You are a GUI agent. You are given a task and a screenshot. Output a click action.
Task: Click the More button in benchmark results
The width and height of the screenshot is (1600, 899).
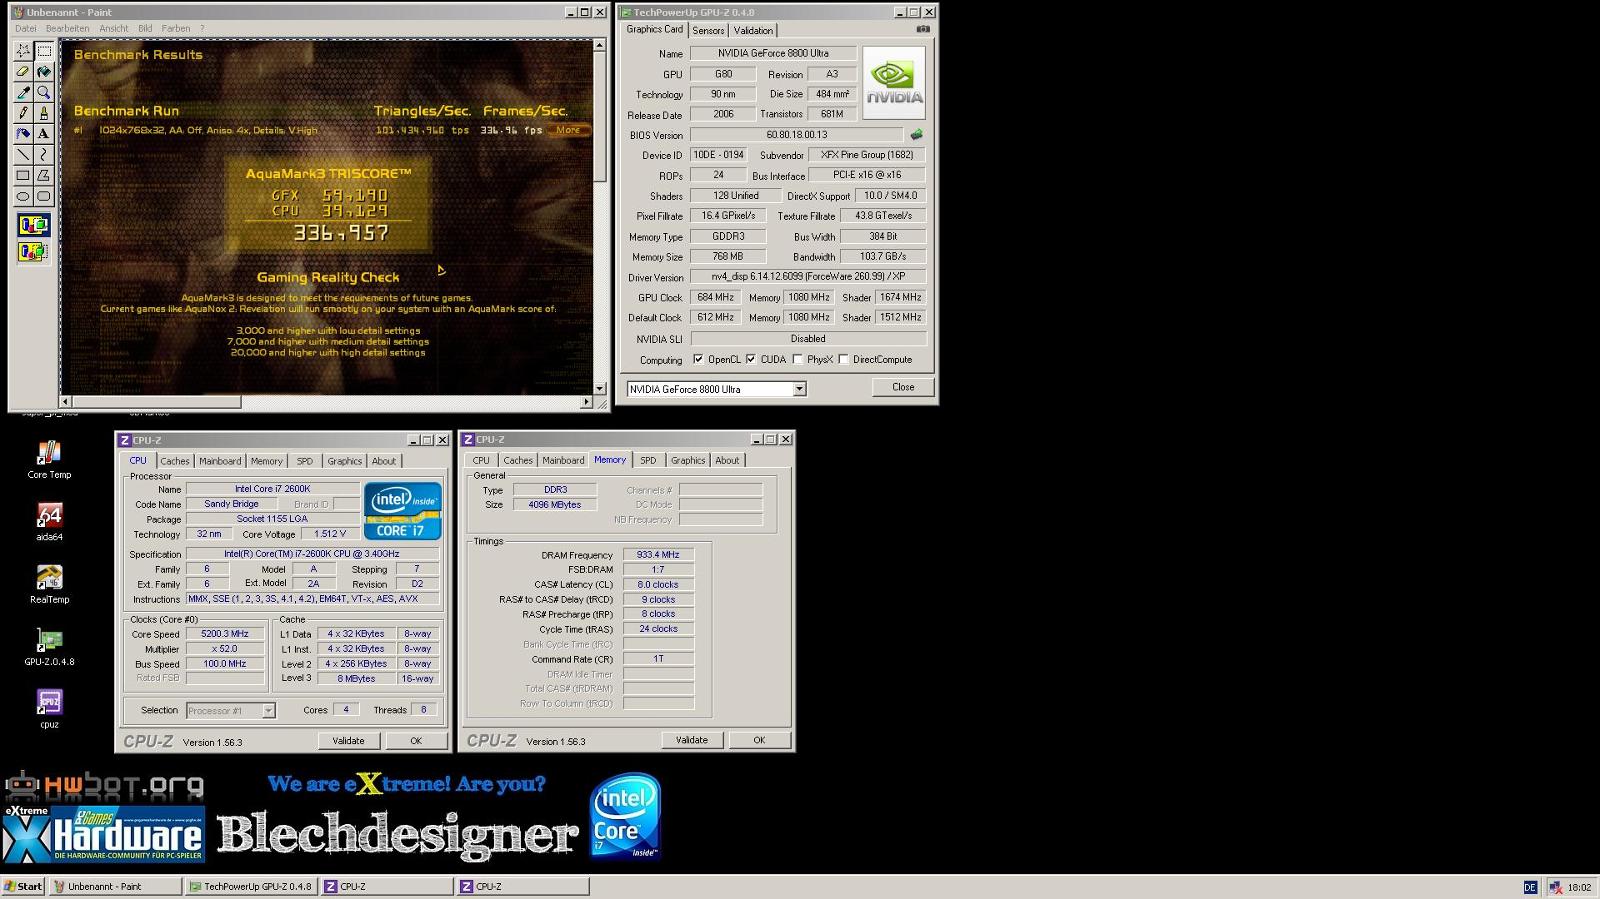568,130
